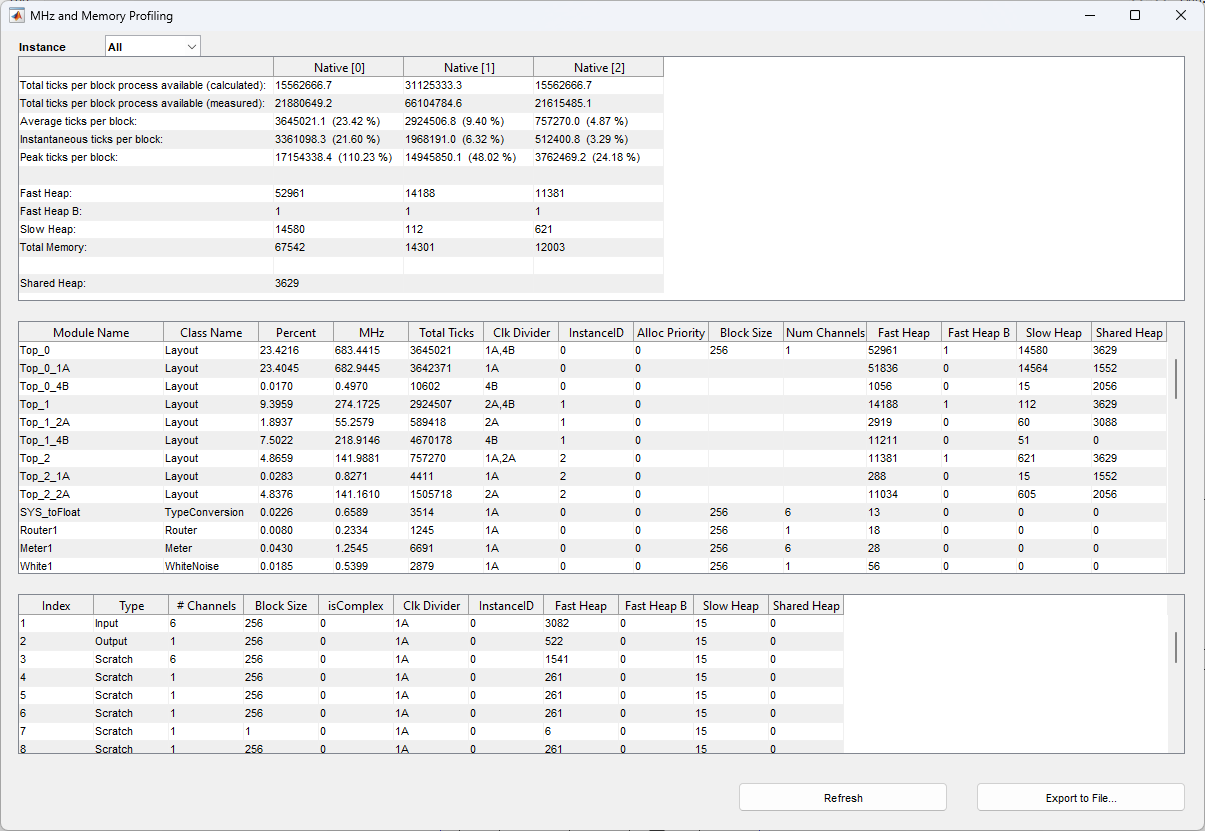Screen dimensions: 1205x831
Task: Click the Native [1] column header
Action: [x=468, y=67]
